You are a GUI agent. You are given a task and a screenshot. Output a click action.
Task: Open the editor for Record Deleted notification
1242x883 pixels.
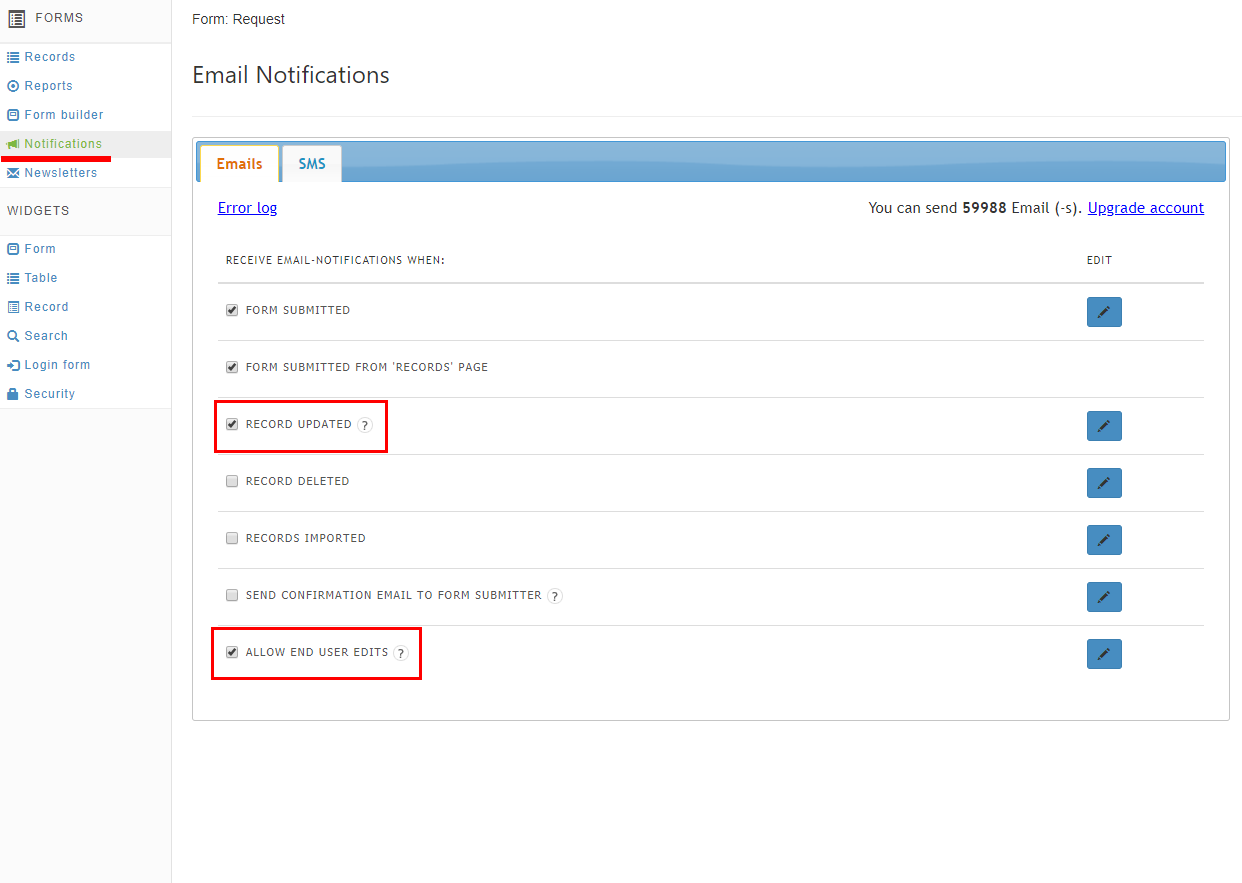click(1104, 483)
